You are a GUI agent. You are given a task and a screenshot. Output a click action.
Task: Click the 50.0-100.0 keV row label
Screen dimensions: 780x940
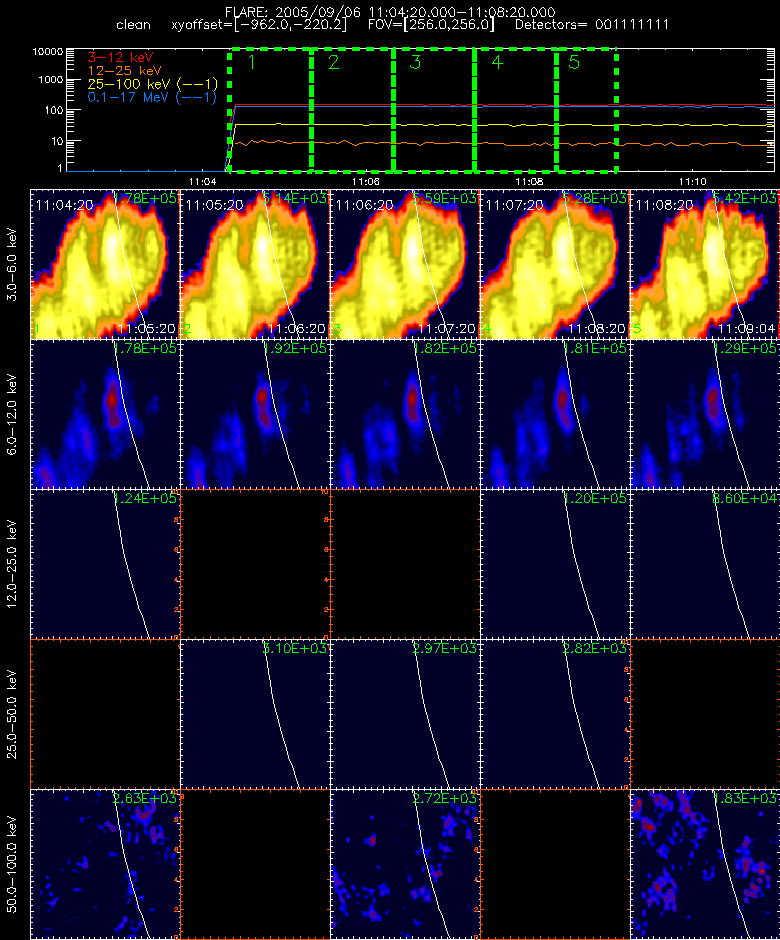(12, 864)
